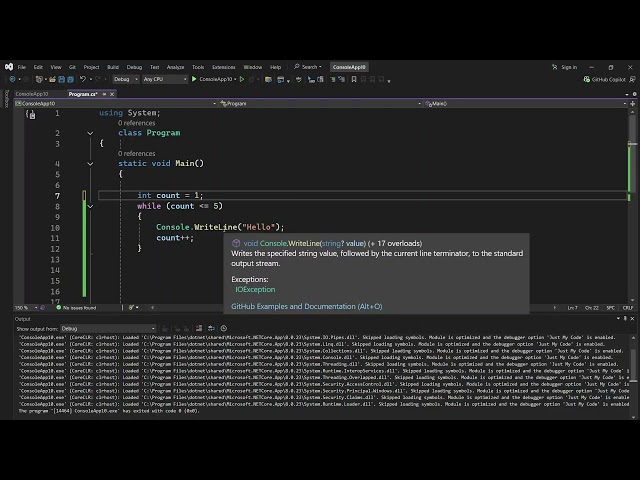The image size is (640, 480).
Task: Open the Debug configuration dropdown
Action: click(x=126, y=79)
